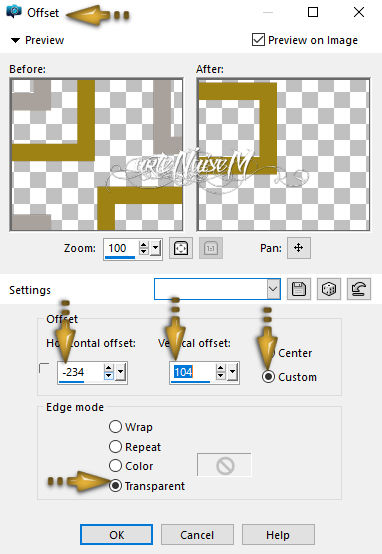Click the Horizontal offset input field
The height and width of the screenshot is (554, 382).
(81, 372)
